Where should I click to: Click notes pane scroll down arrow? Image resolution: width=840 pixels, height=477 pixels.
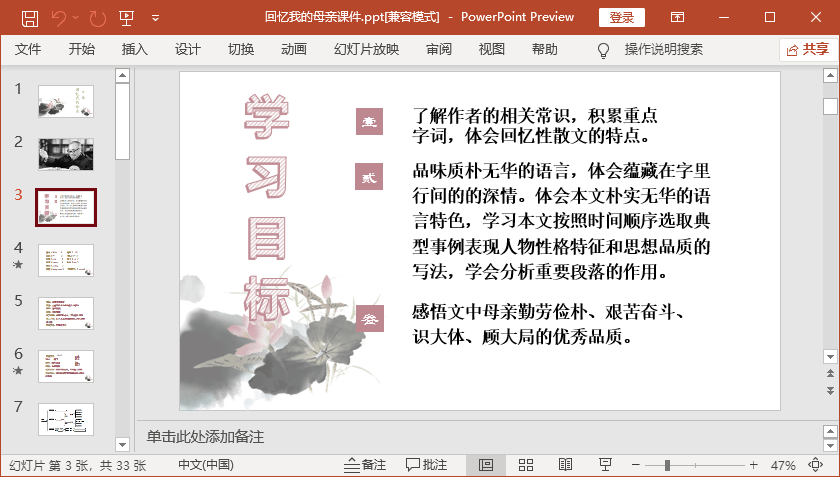click(830, 445)
